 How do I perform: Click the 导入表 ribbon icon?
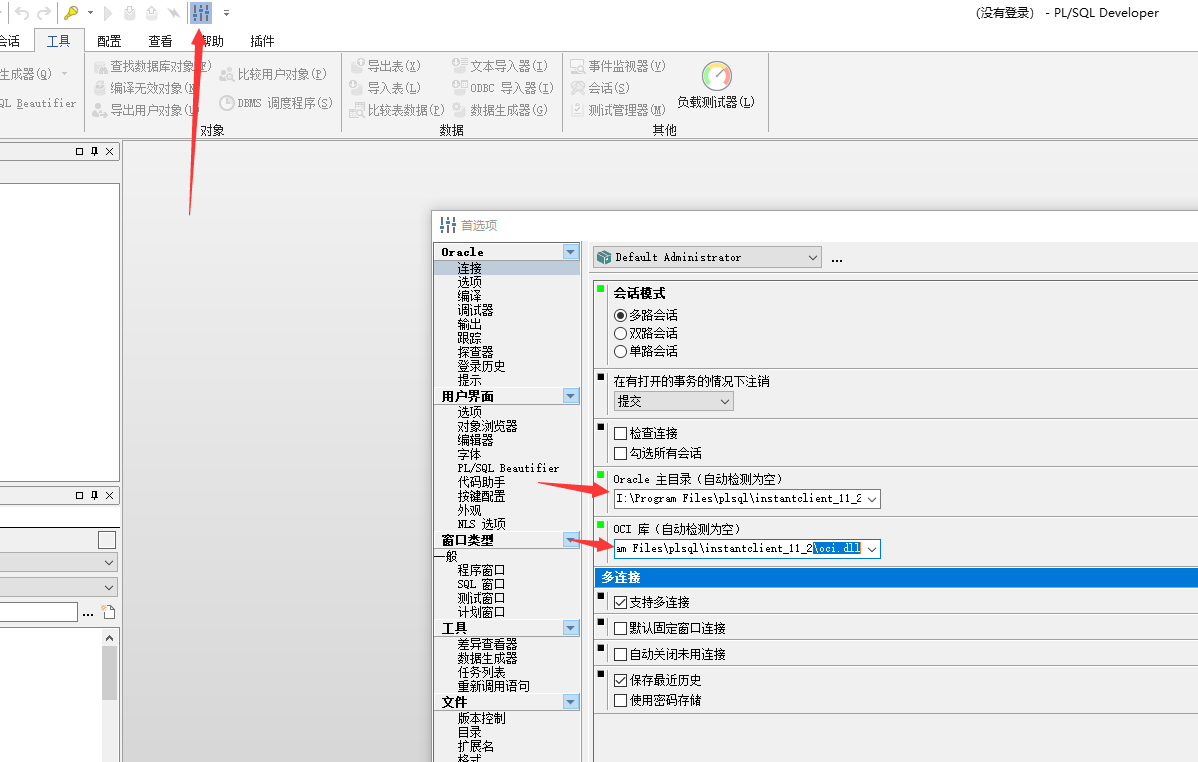pos(356,87)
